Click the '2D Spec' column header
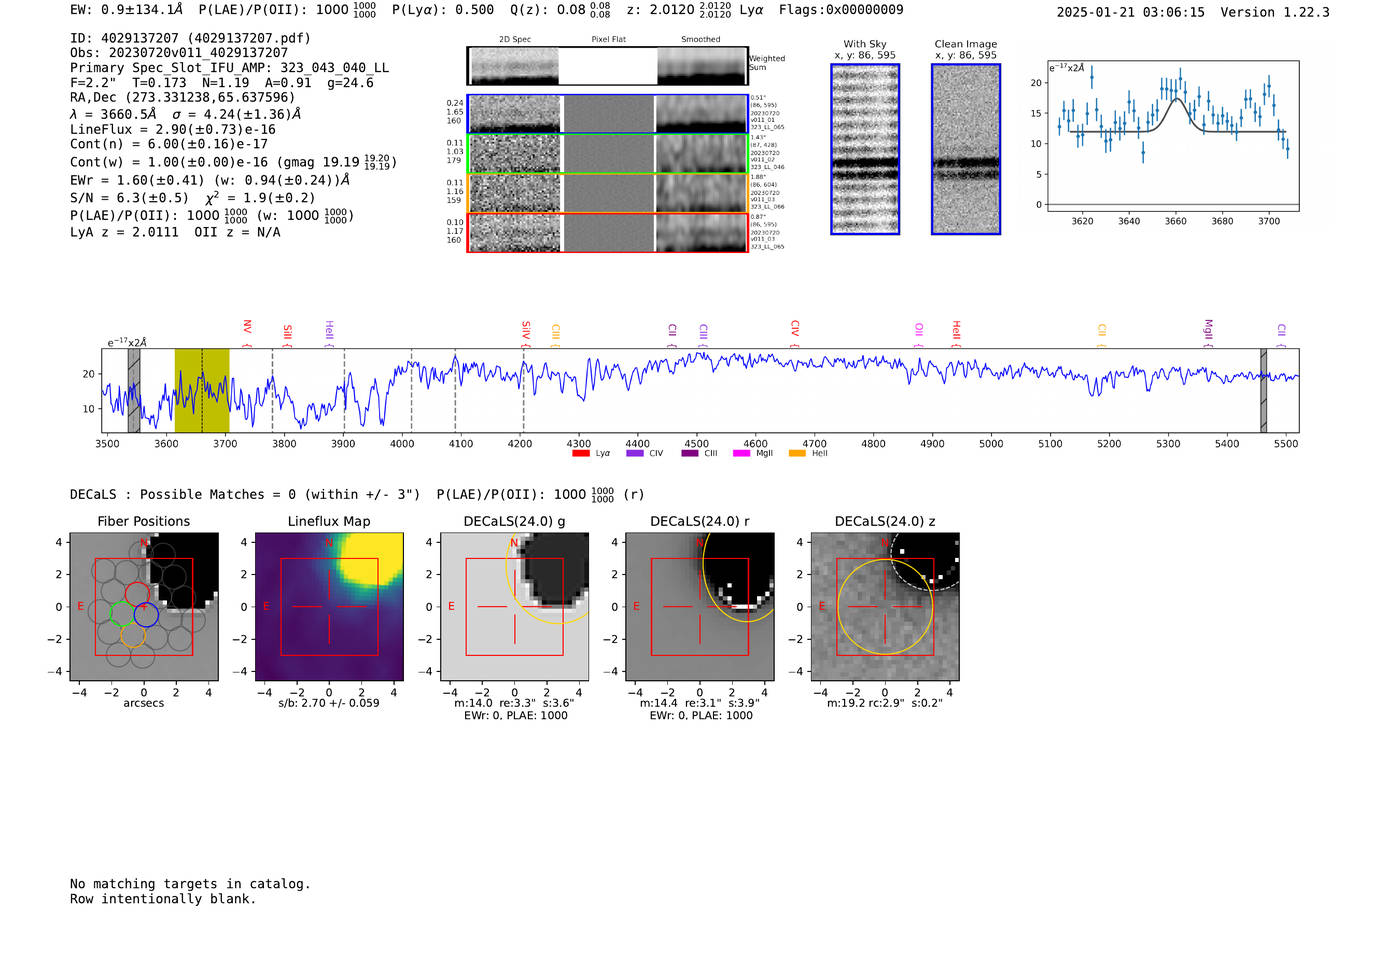This screenshot has height=953, width=1400. (515, 40)
